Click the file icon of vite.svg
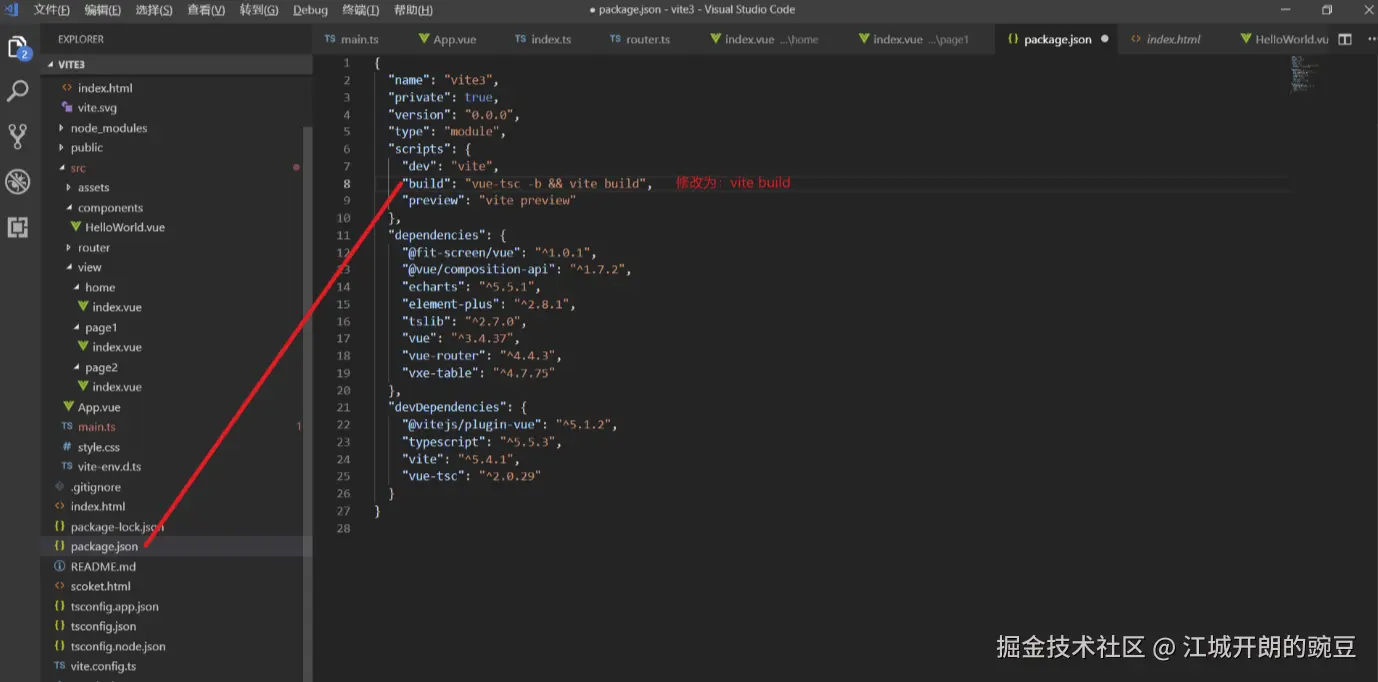 click(x=67, y=107)
